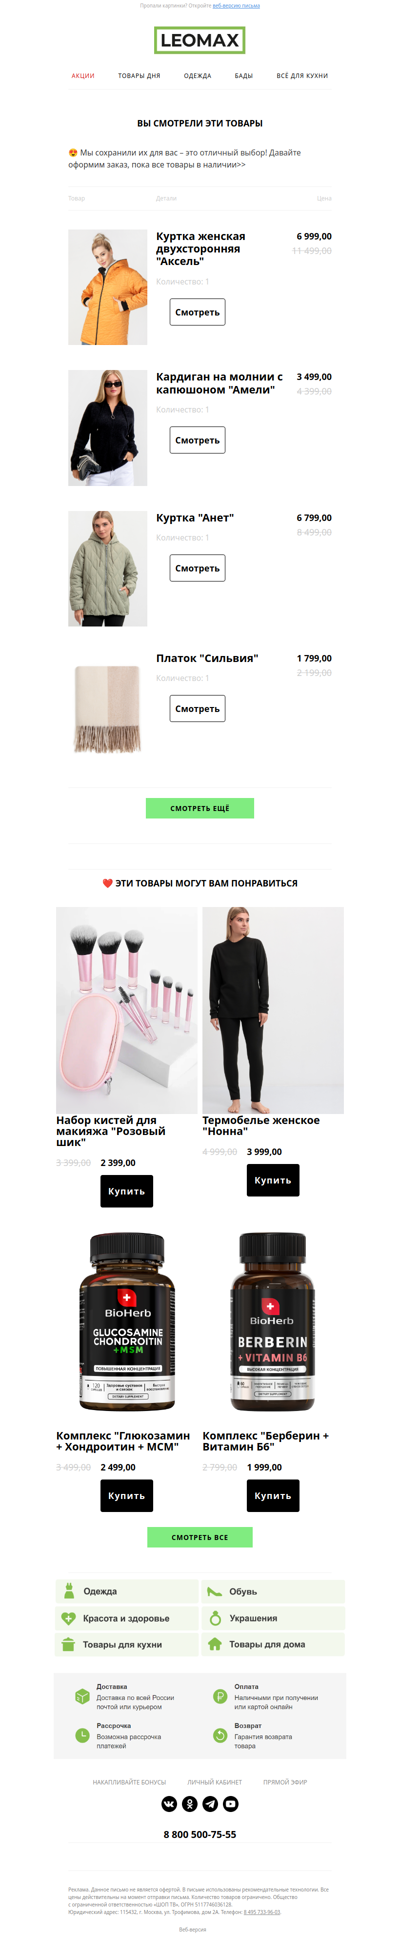The image size is (400, 1954).
Task: Click the ring icon next to Украшения
Action: pyautogui.click(x=215, y=1617)
